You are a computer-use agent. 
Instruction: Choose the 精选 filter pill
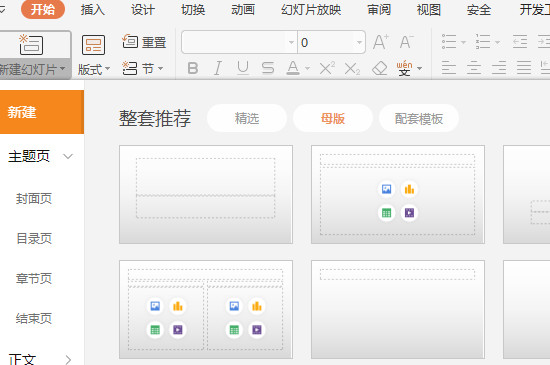[x=247, y=118]
